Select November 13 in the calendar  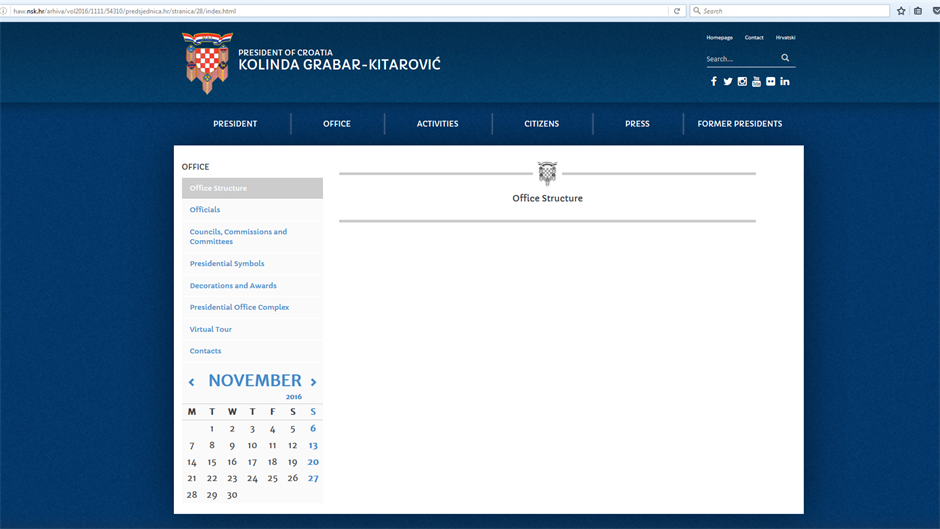[313, 445]
